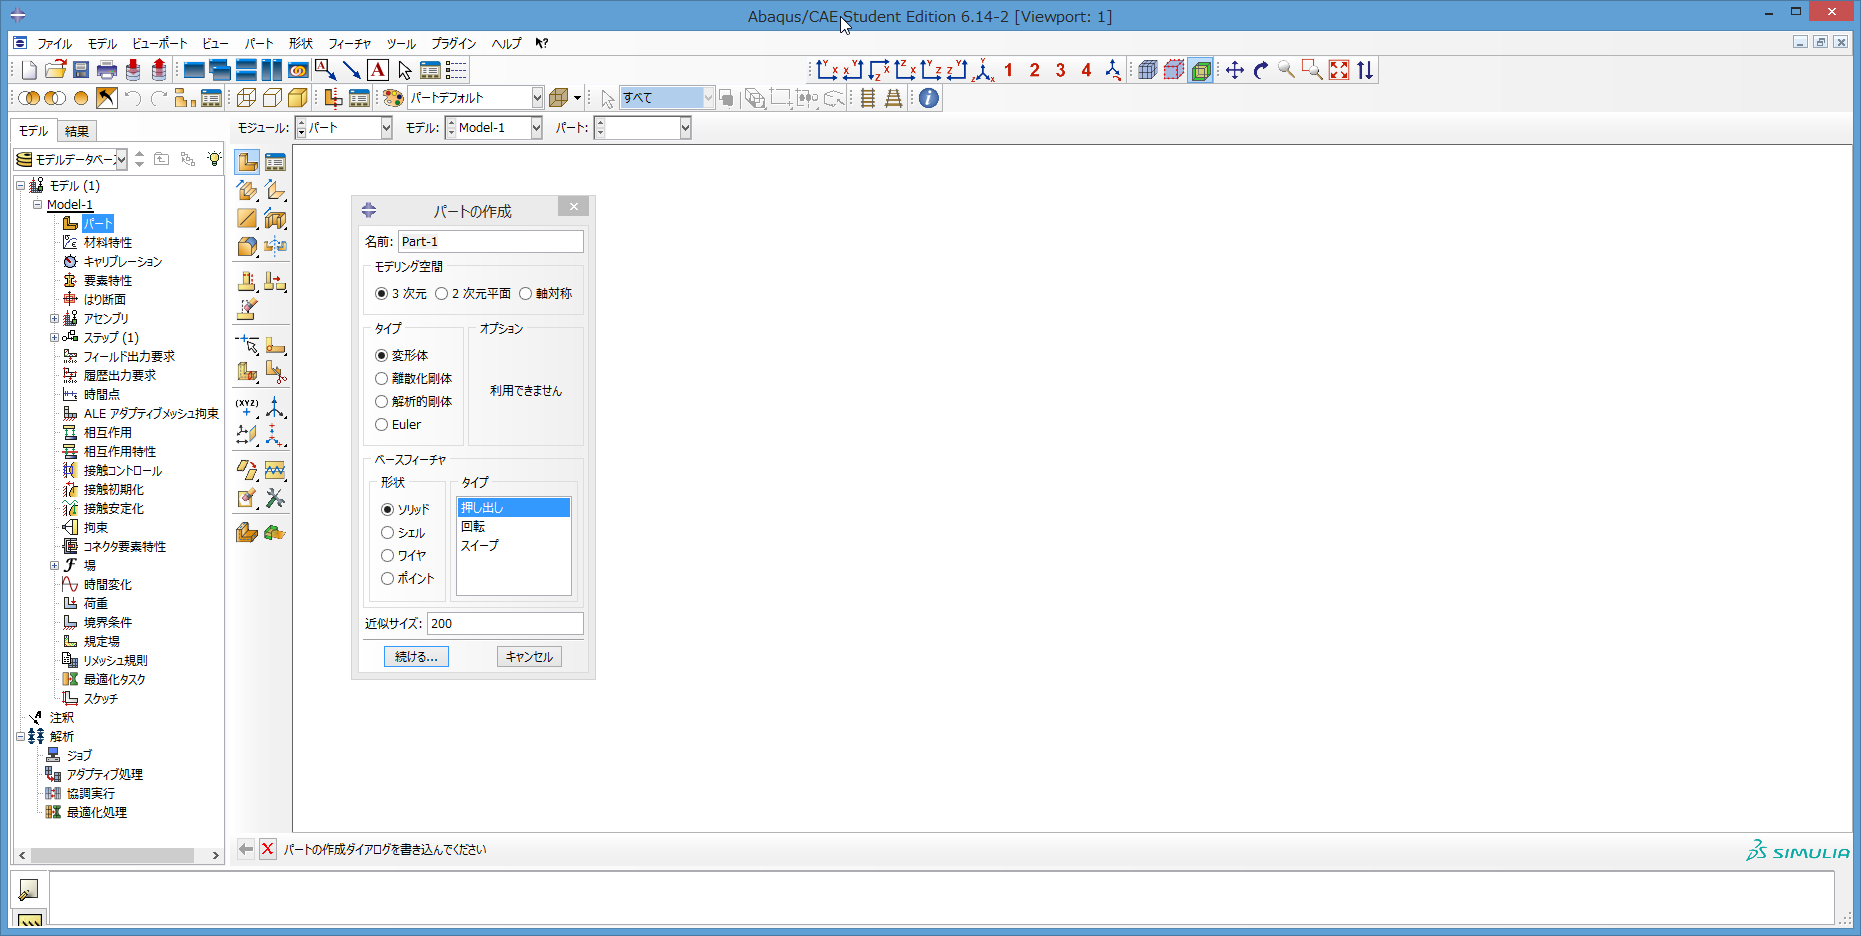
Task: Activate the Pan view tool
Action: tap(1235, 70)
